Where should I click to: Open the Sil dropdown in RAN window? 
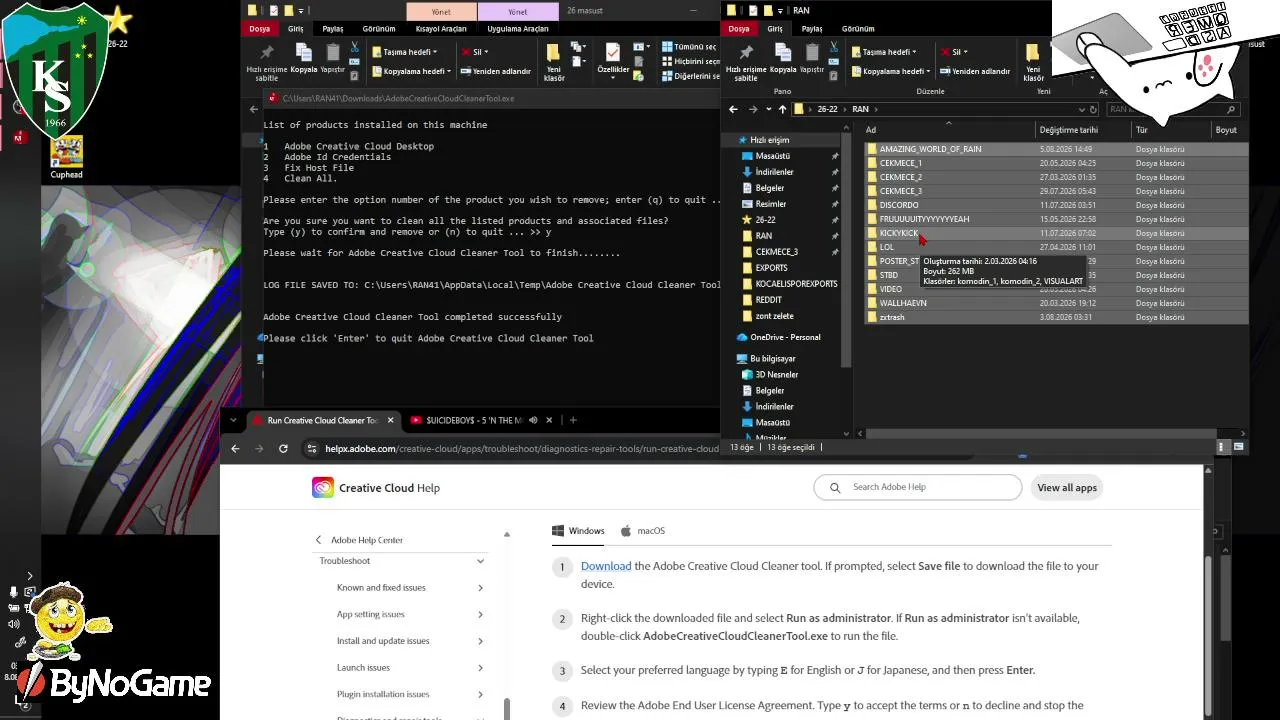[954, 52]
